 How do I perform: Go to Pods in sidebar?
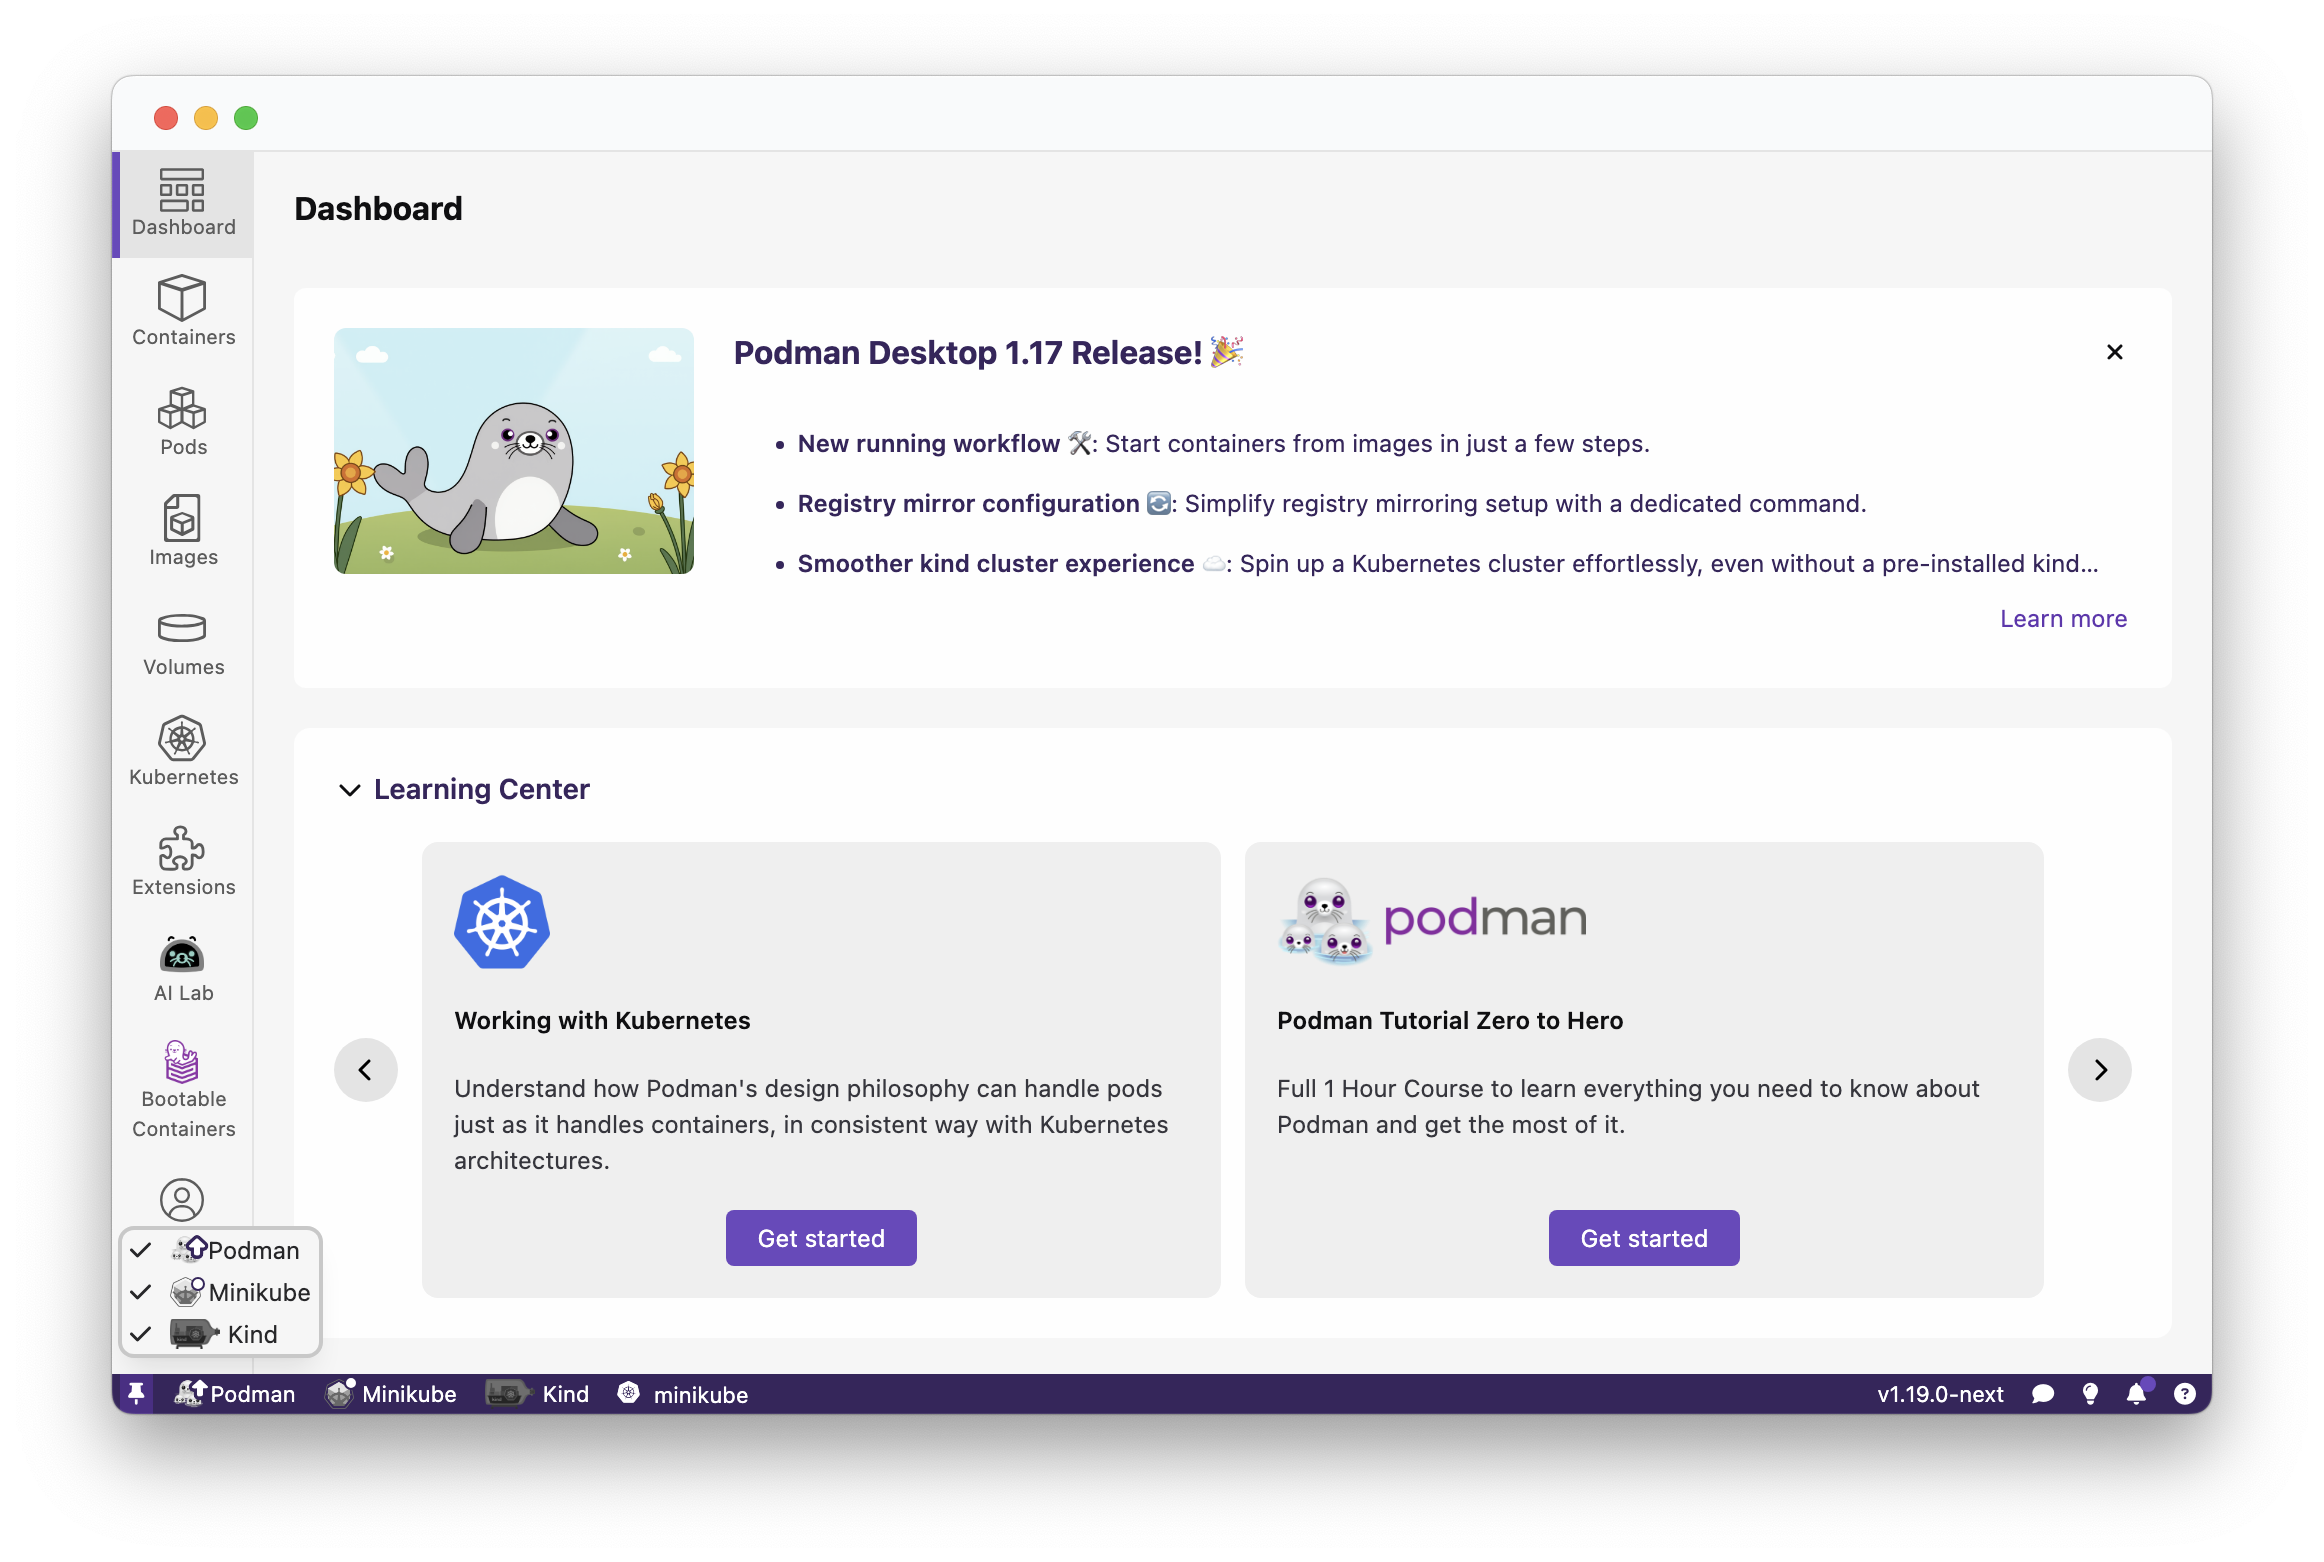coord(183,421)
